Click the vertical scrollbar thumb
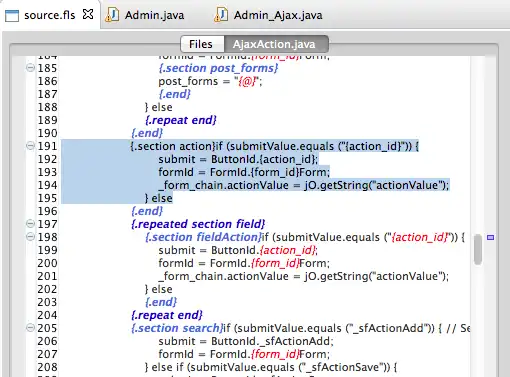510x377 pixels. click(x=478, y=249)
